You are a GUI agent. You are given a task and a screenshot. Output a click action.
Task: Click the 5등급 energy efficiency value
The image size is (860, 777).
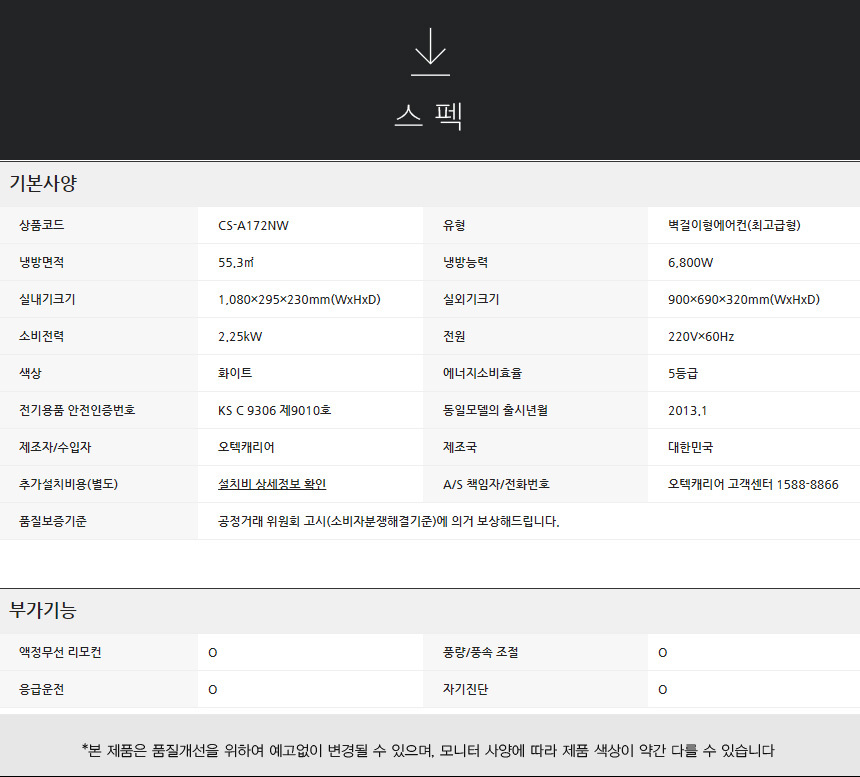tap(682, 373)
